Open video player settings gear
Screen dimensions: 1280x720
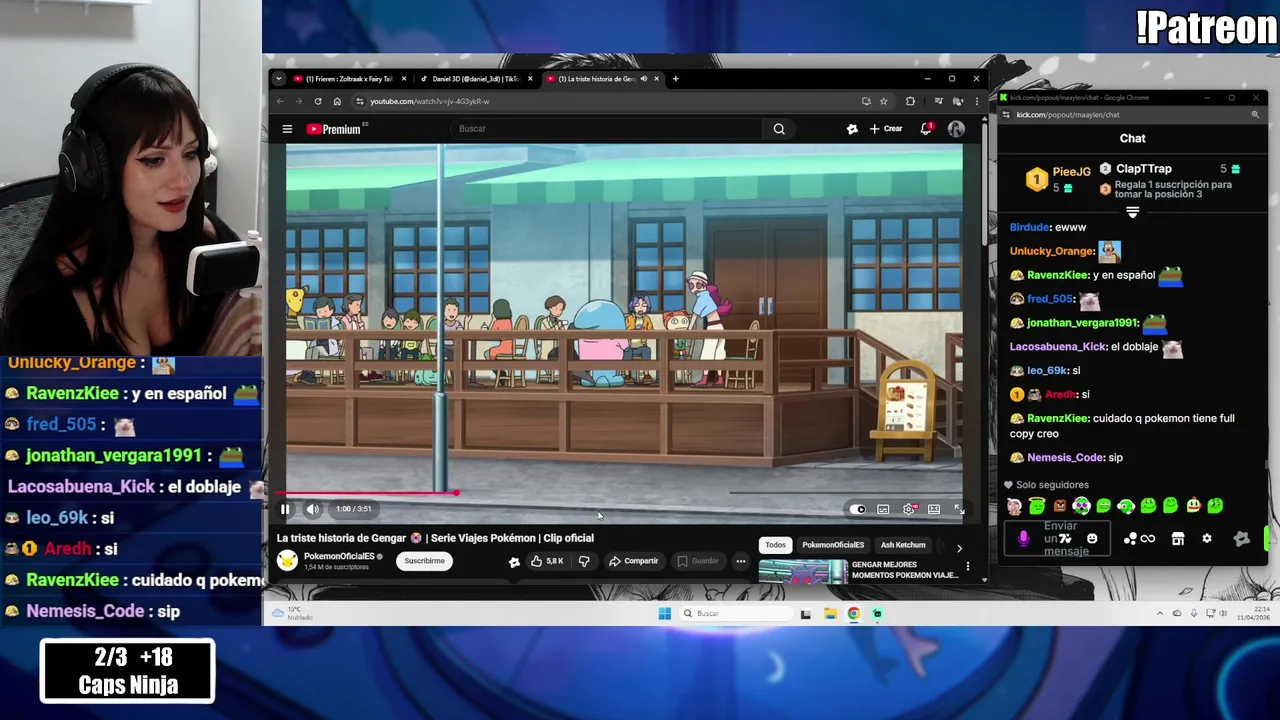click(909, 509)
